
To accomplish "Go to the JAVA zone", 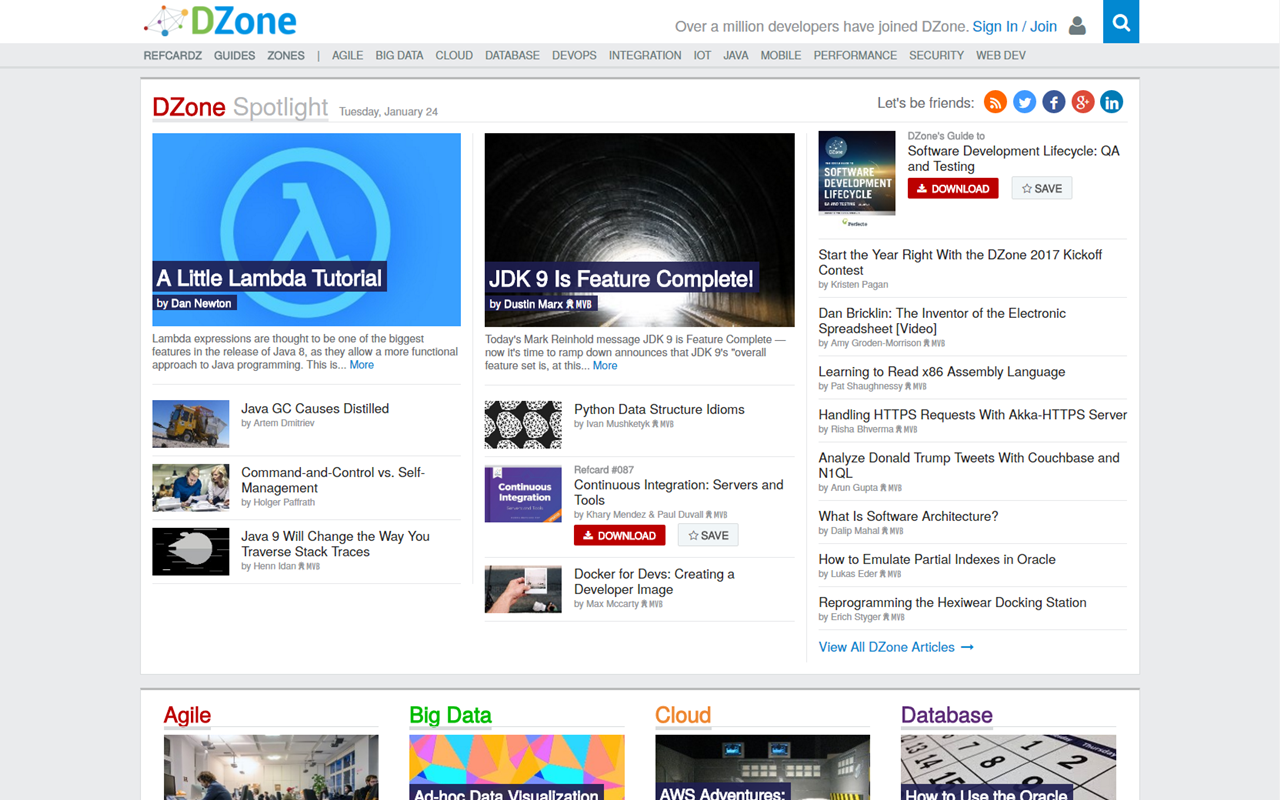I will click(x=736, y=56).
